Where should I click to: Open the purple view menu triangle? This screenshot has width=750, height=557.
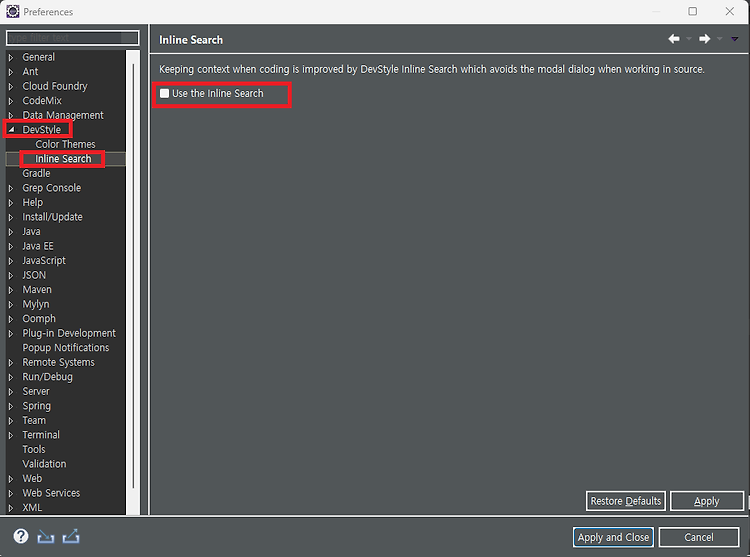(x=734, y=39)
